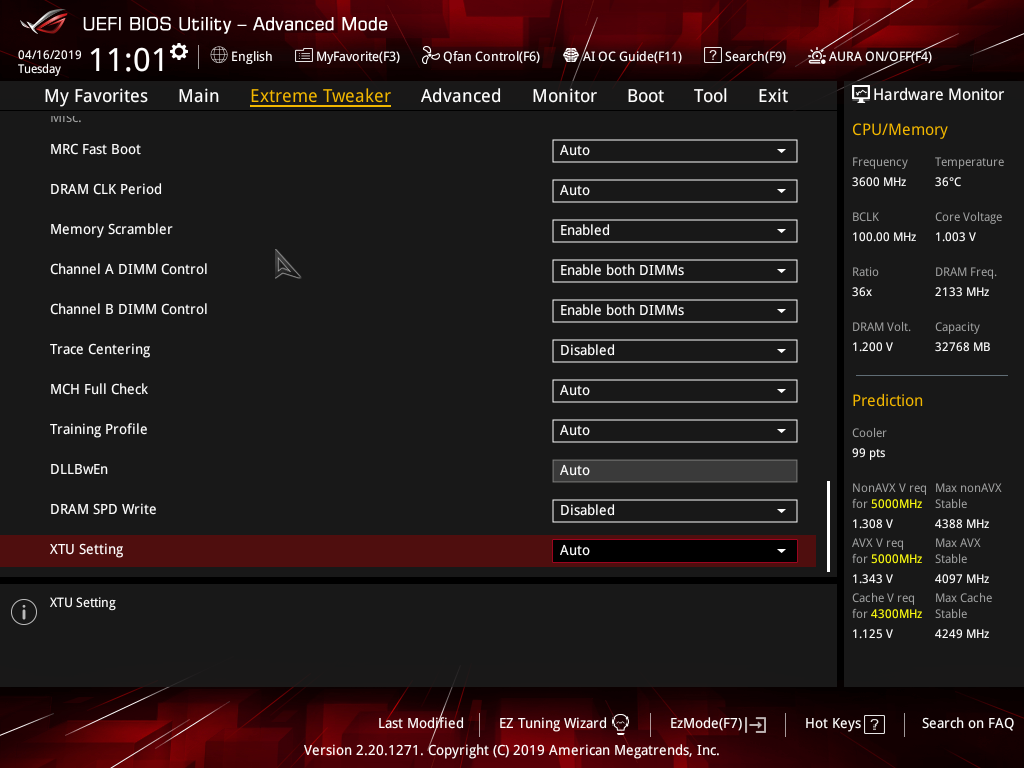
Task: Open the Monitor tab
Action: pos(564,96)
